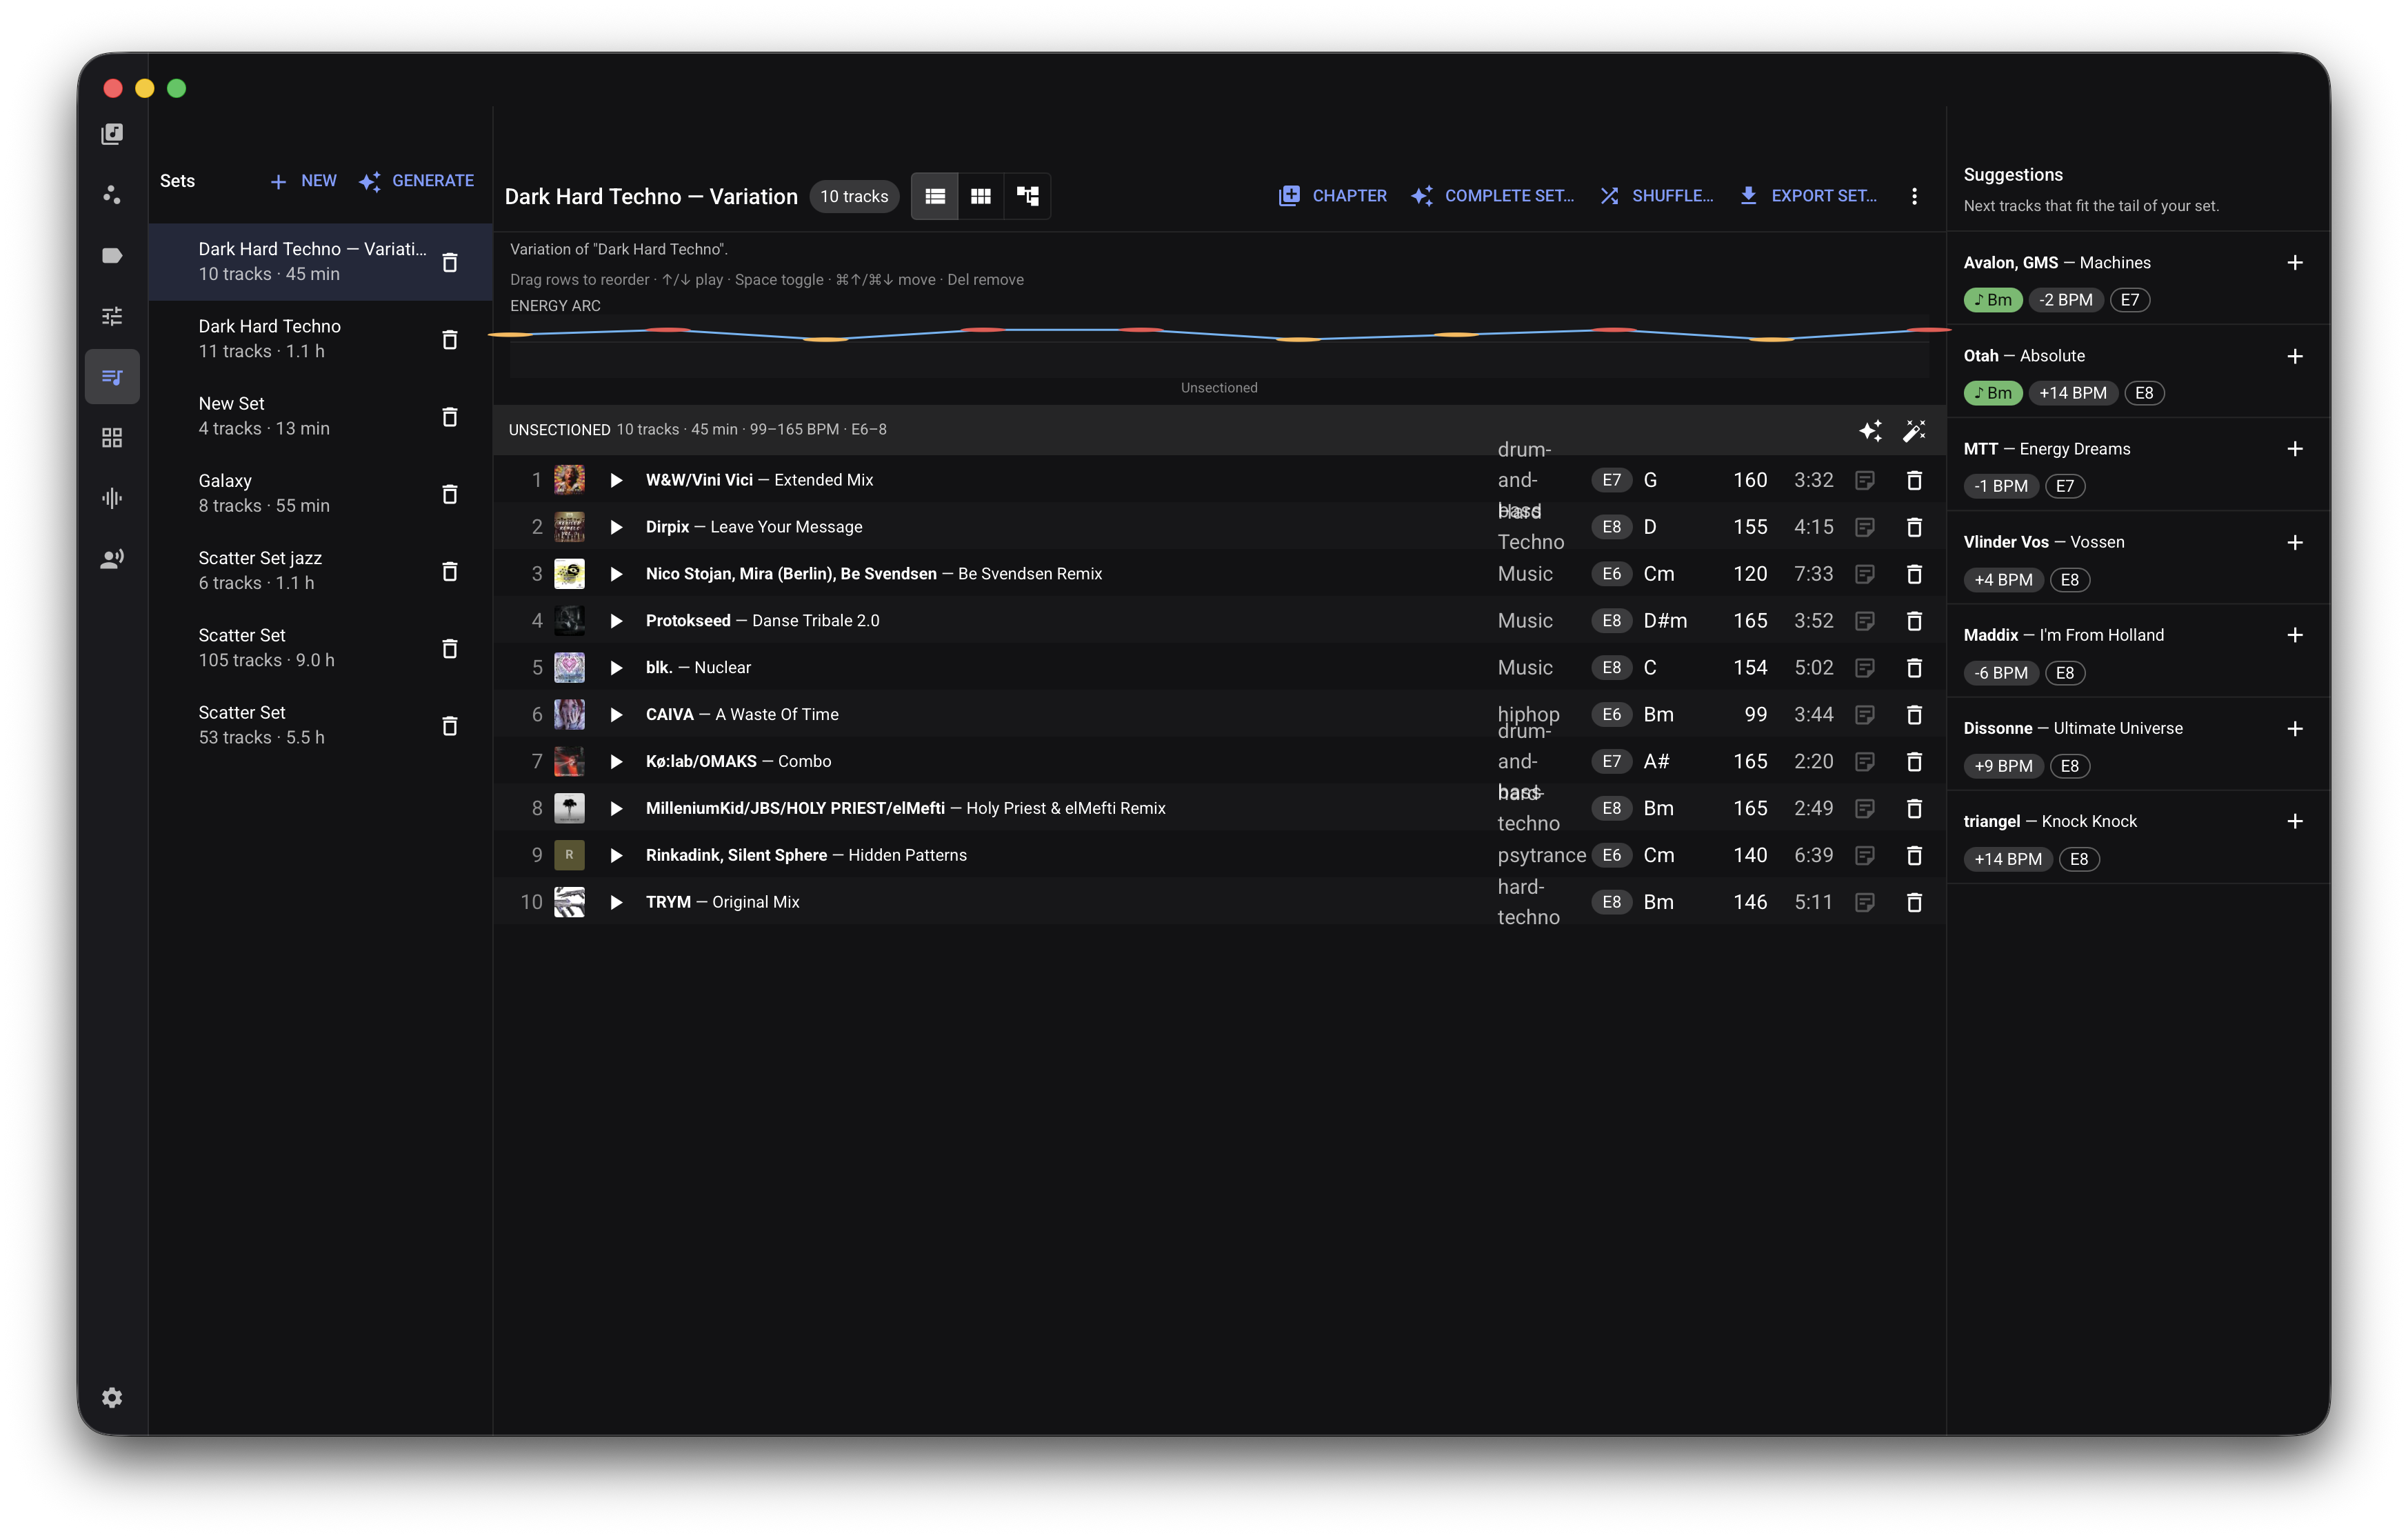This screenshot has width=2408, height=1538.
Task: Open the scatter dots view in the sidebar
Action: click(x=112, y=195)
